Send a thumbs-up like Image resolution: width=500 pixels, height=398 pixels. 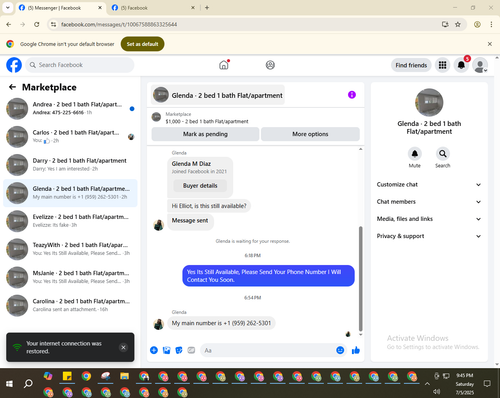tap(356, 350)
